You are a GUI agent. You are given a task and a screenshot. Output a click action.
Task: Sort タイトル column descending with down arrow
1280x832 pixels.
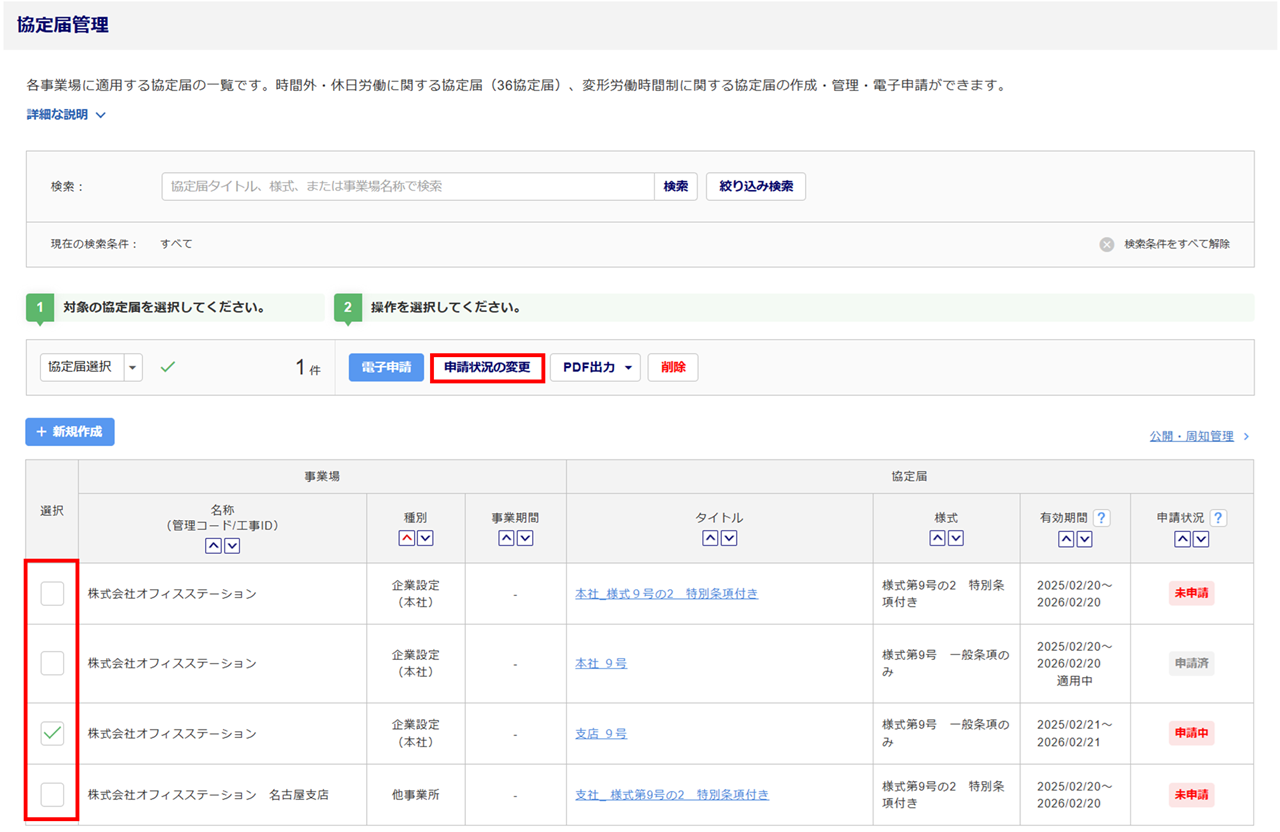point(729,538)
